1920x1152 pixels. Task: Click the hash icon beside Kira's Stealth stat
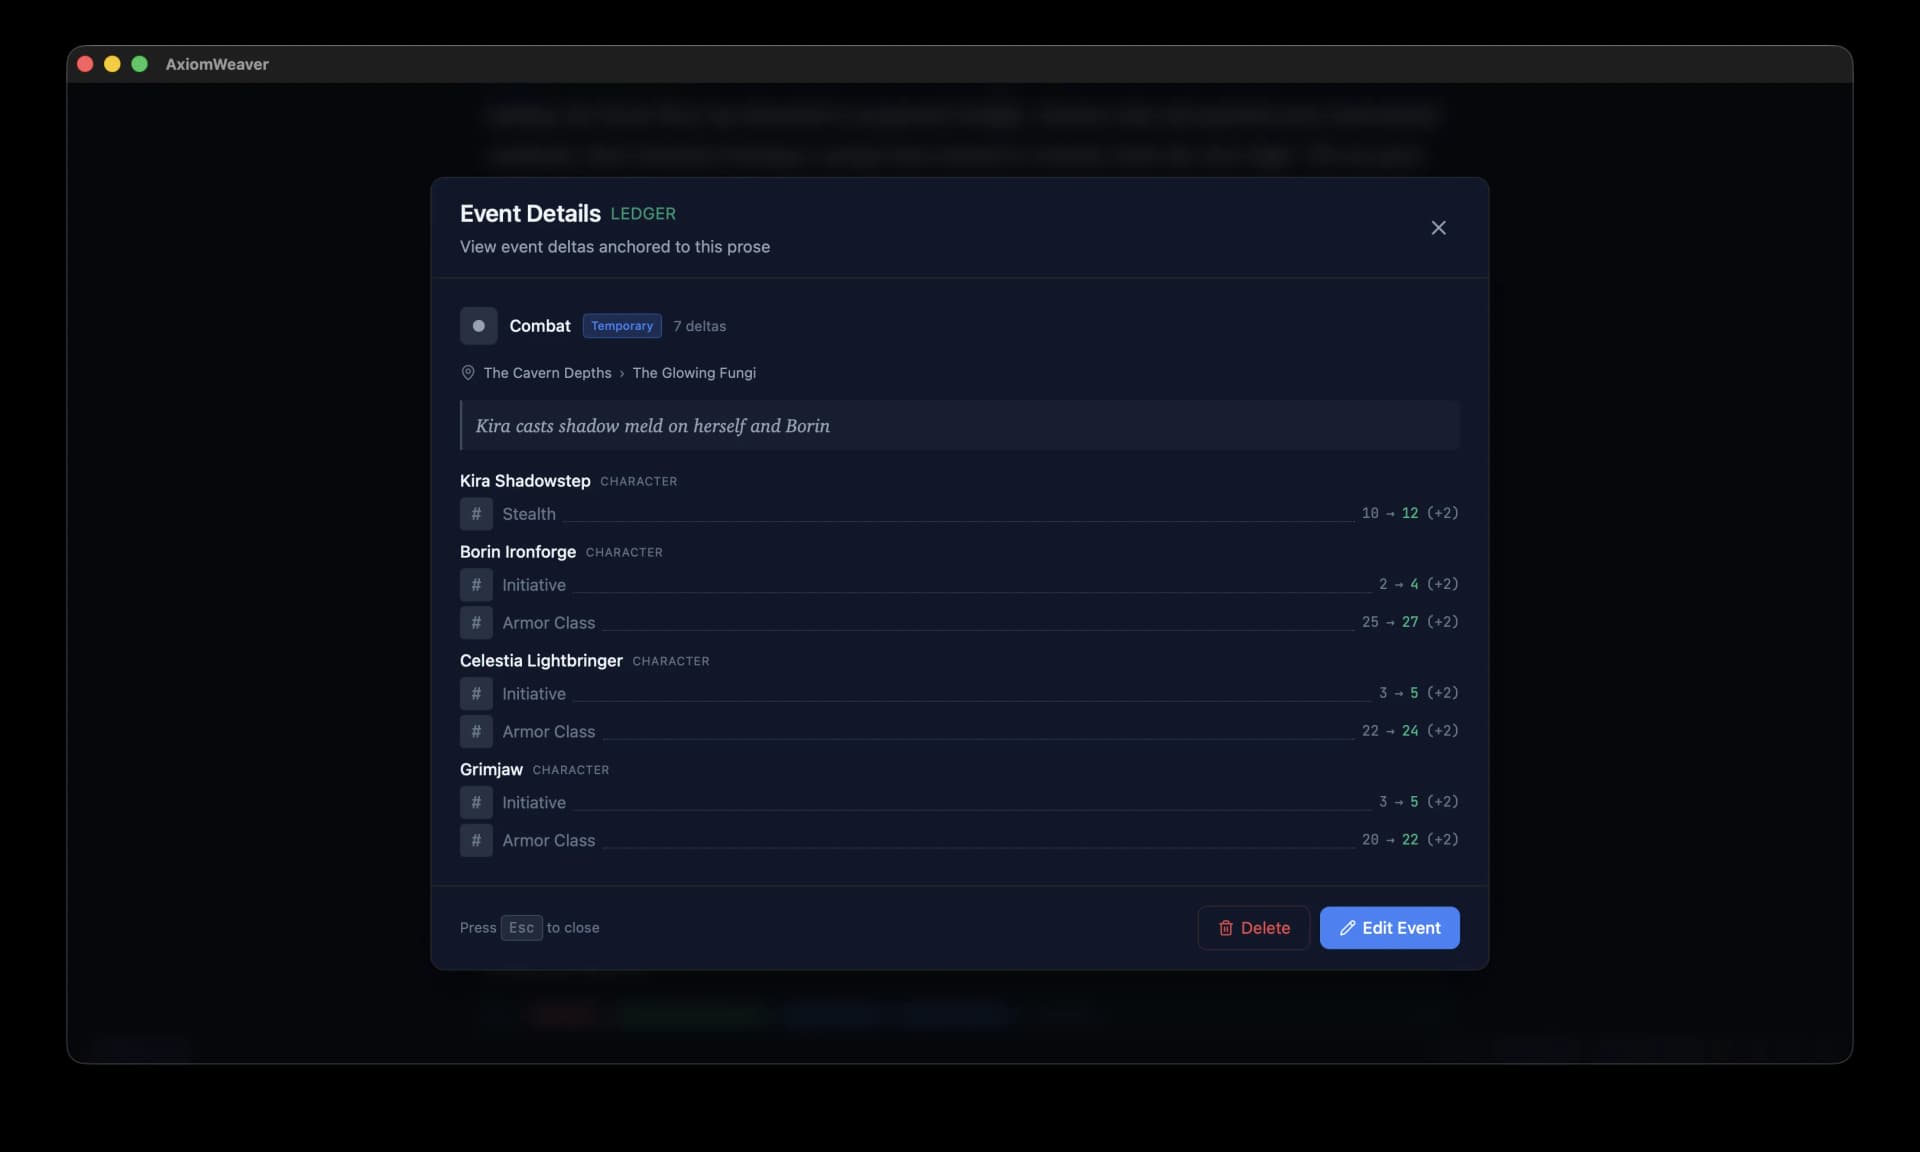point(475,513)
